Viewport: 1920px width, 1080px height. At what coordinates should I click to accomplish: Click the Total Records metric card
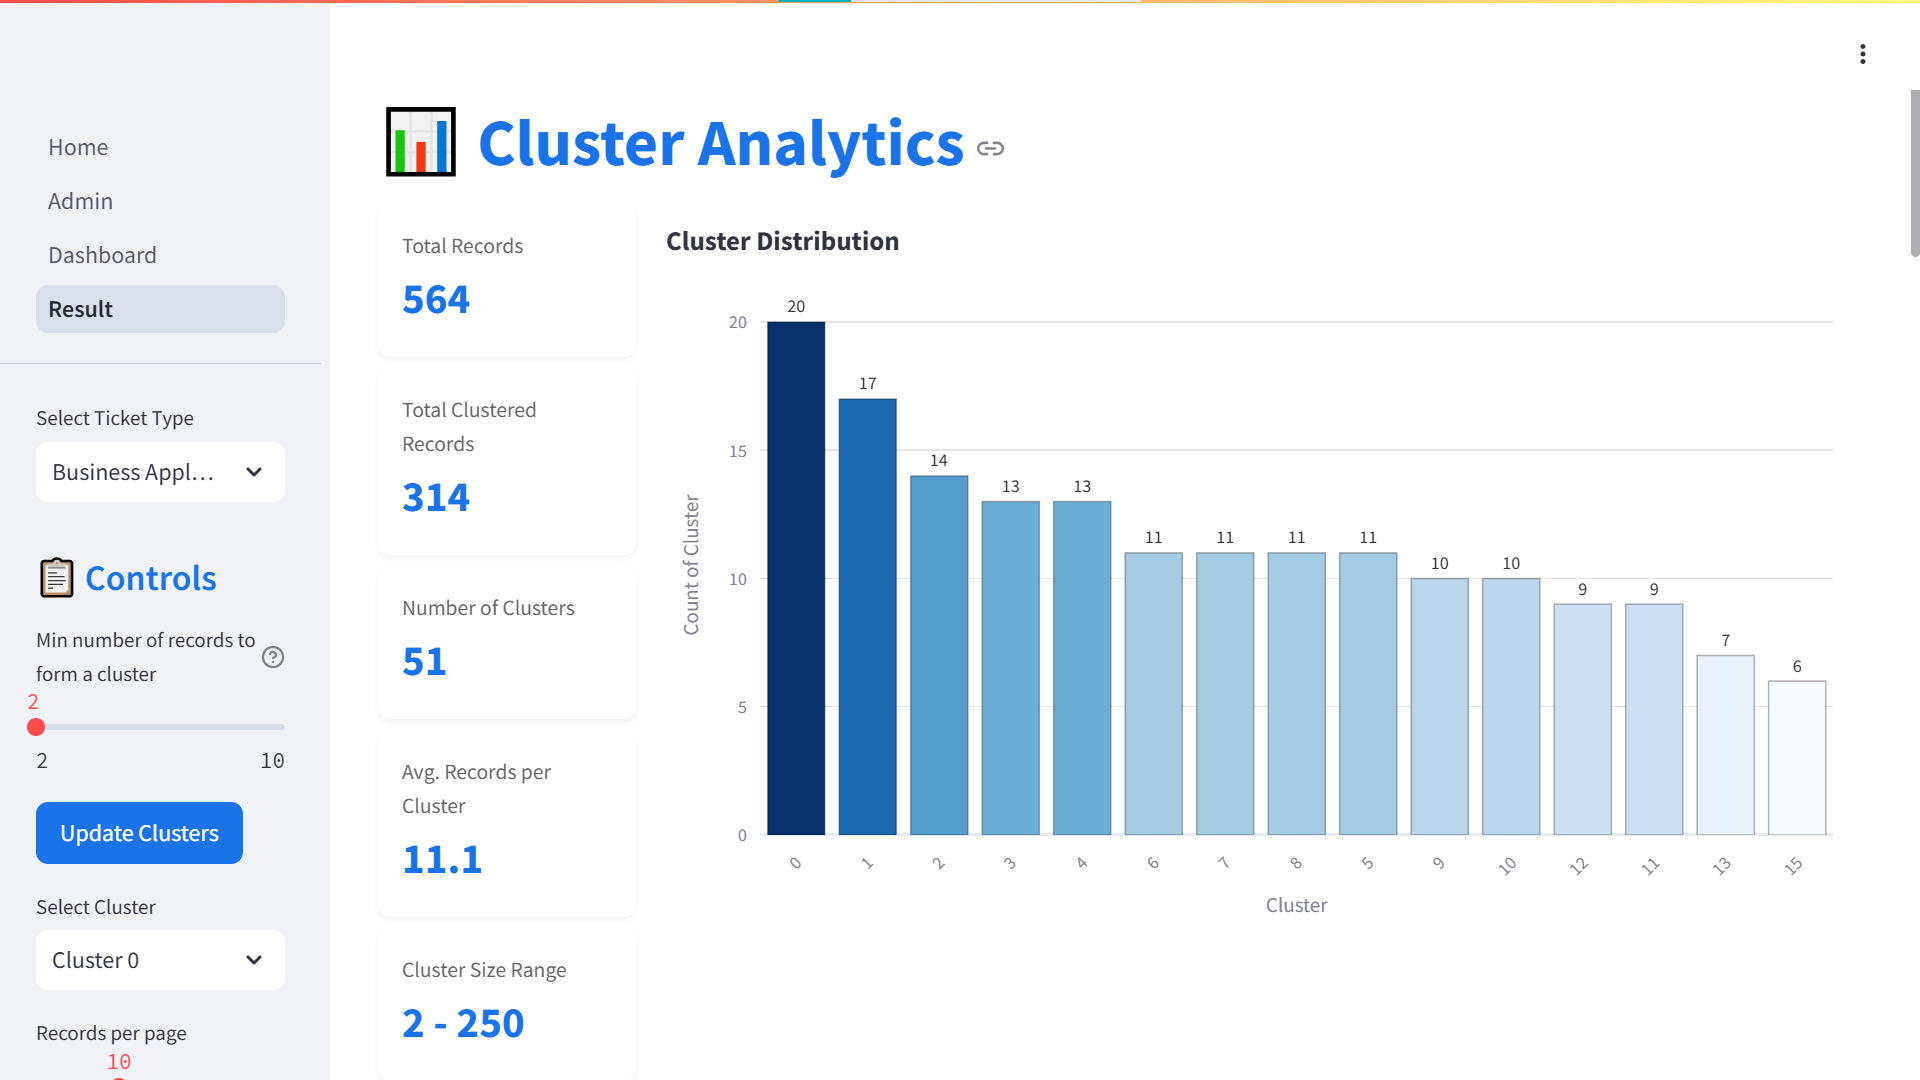pyautogui.click(x=506, y=282)
